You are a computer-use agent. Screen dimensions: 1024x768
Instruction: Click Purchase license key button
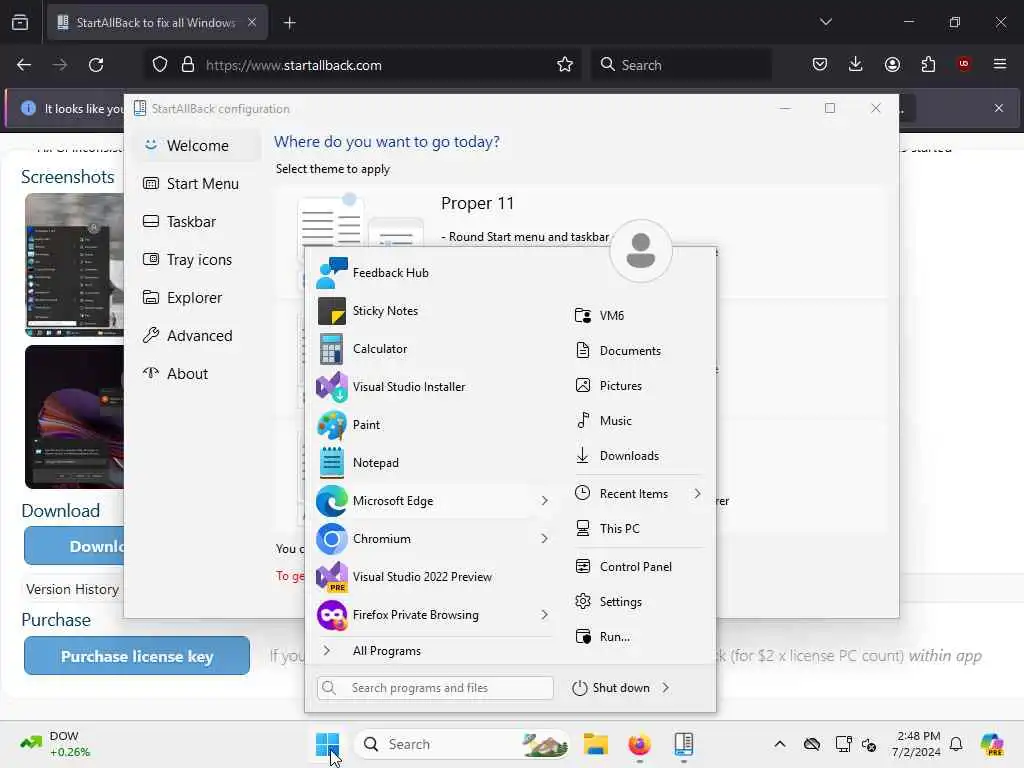[x=137, y=656]
